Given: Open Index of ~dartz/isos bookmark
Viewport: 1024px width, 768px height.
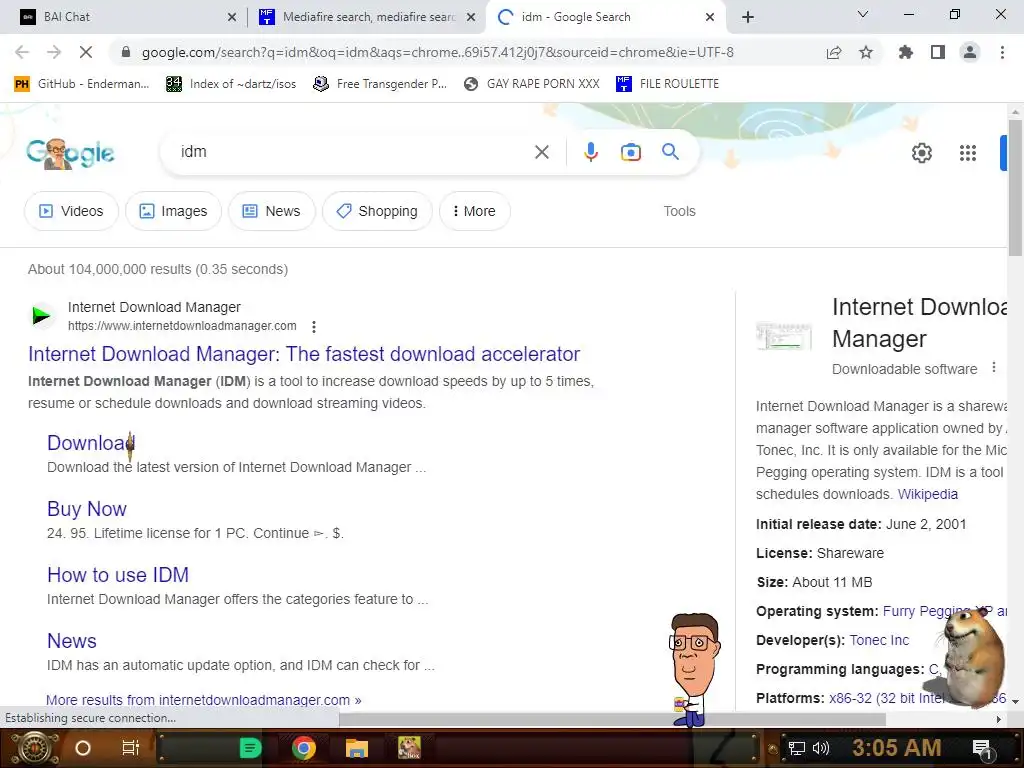Looking at the screenshot, I should coord(231,84).
